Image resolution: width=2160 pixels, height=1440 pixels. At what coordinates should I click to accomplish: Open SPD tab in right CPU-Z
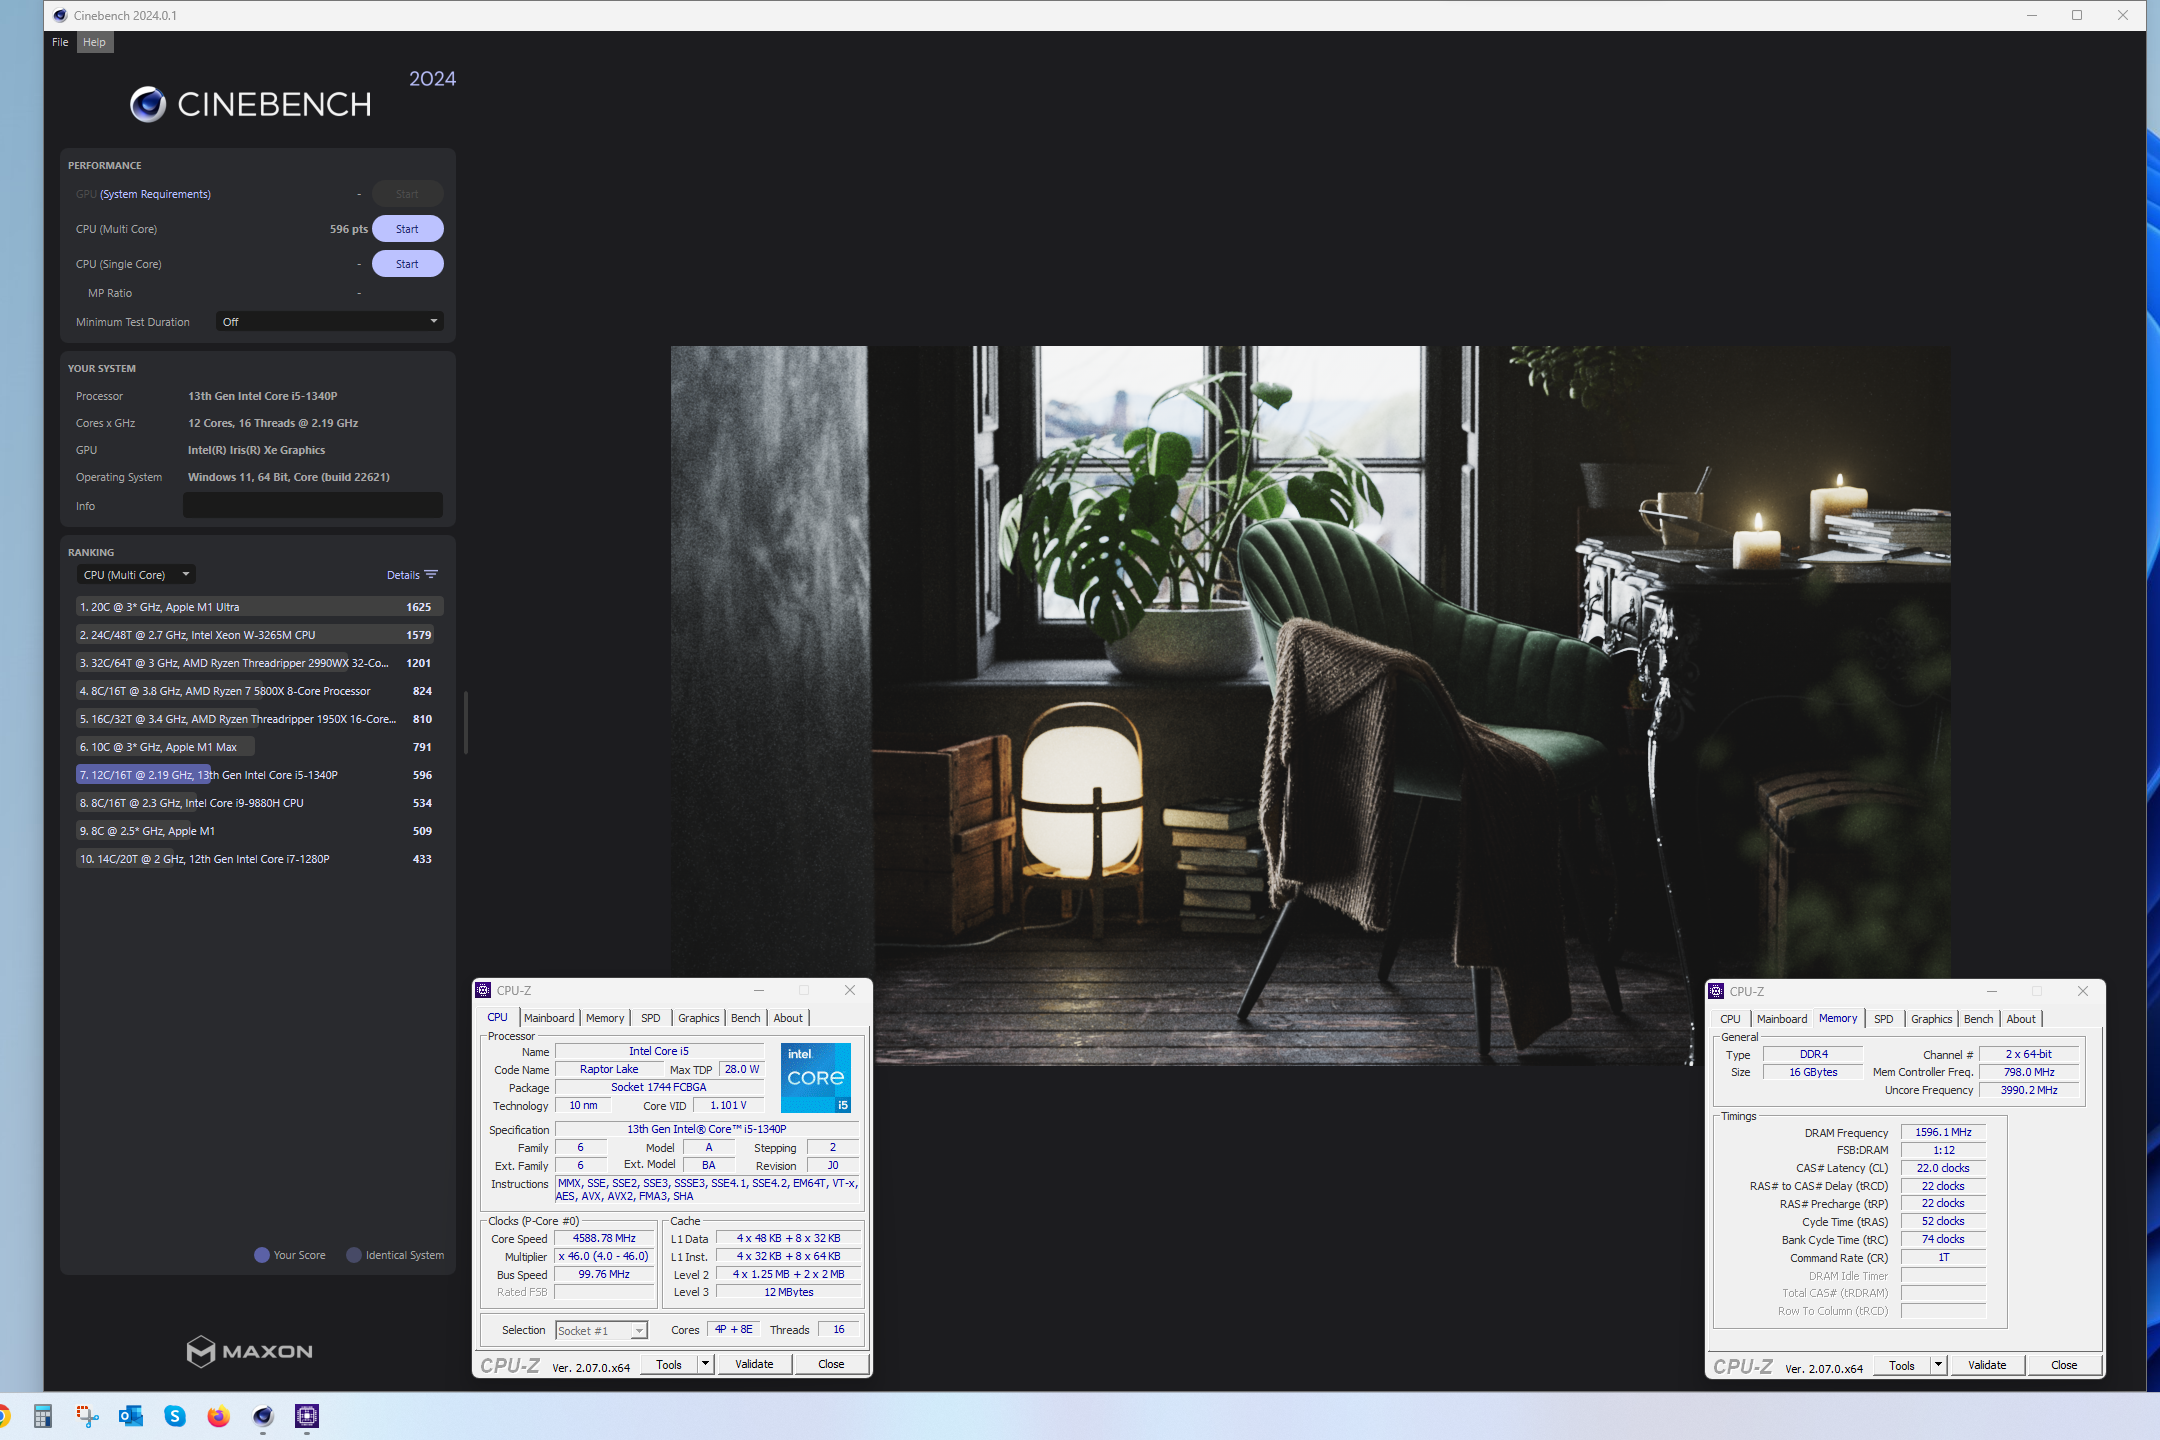[x=1883, y=1019]
